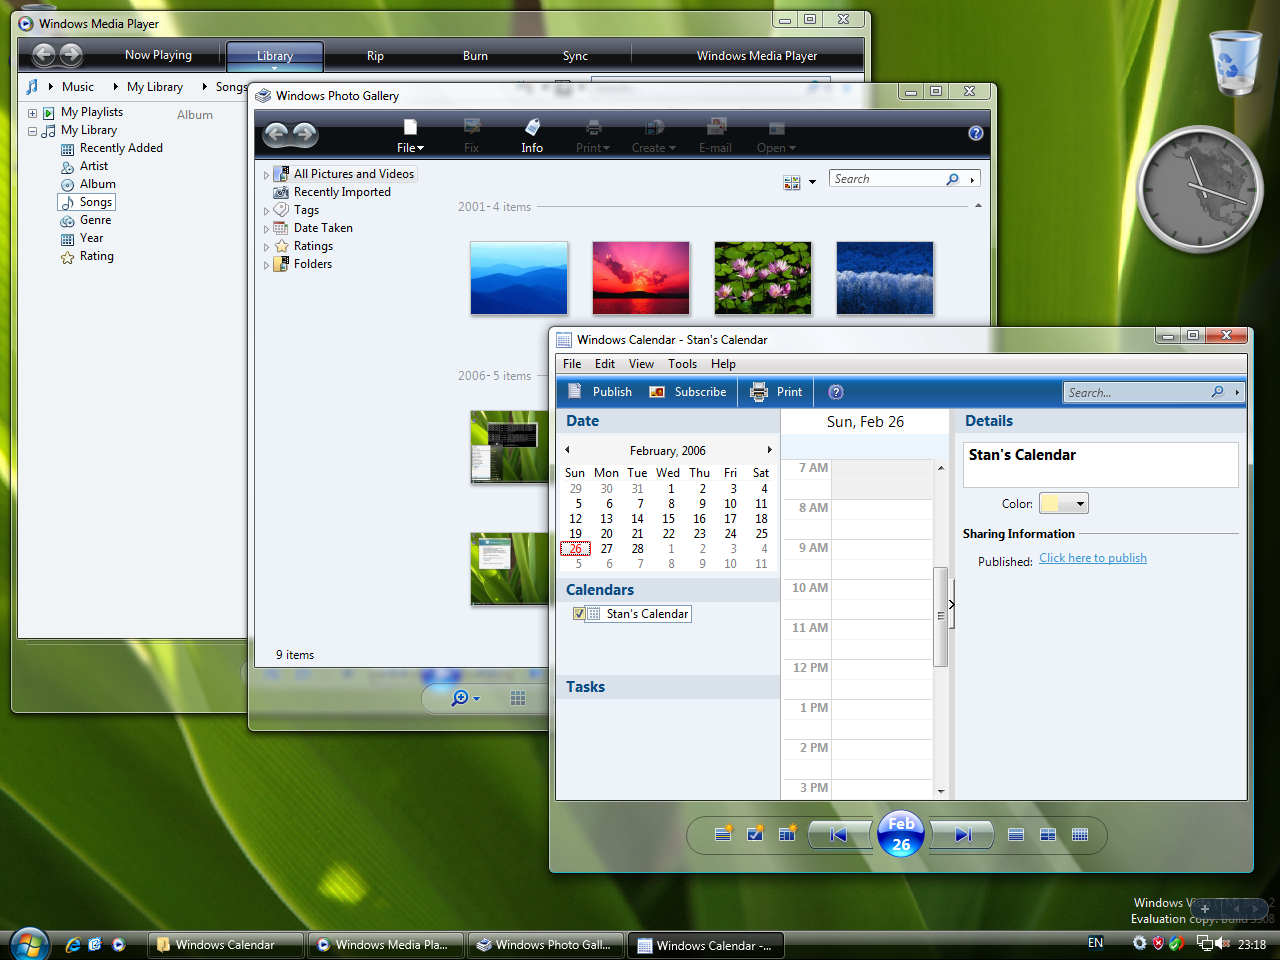Toggle Stan's Calendar checkbox
The image size is (1280, 960).
(579, 614)
